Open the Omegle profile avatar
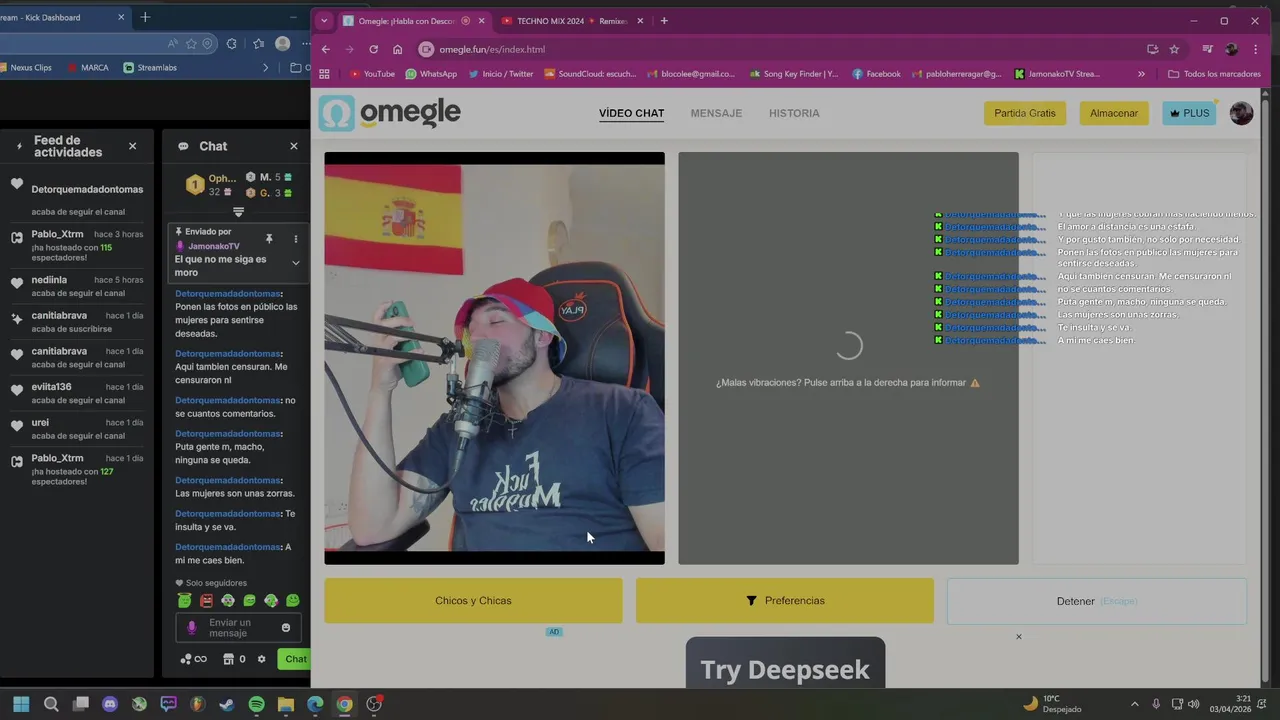 tap(1241, 113)
